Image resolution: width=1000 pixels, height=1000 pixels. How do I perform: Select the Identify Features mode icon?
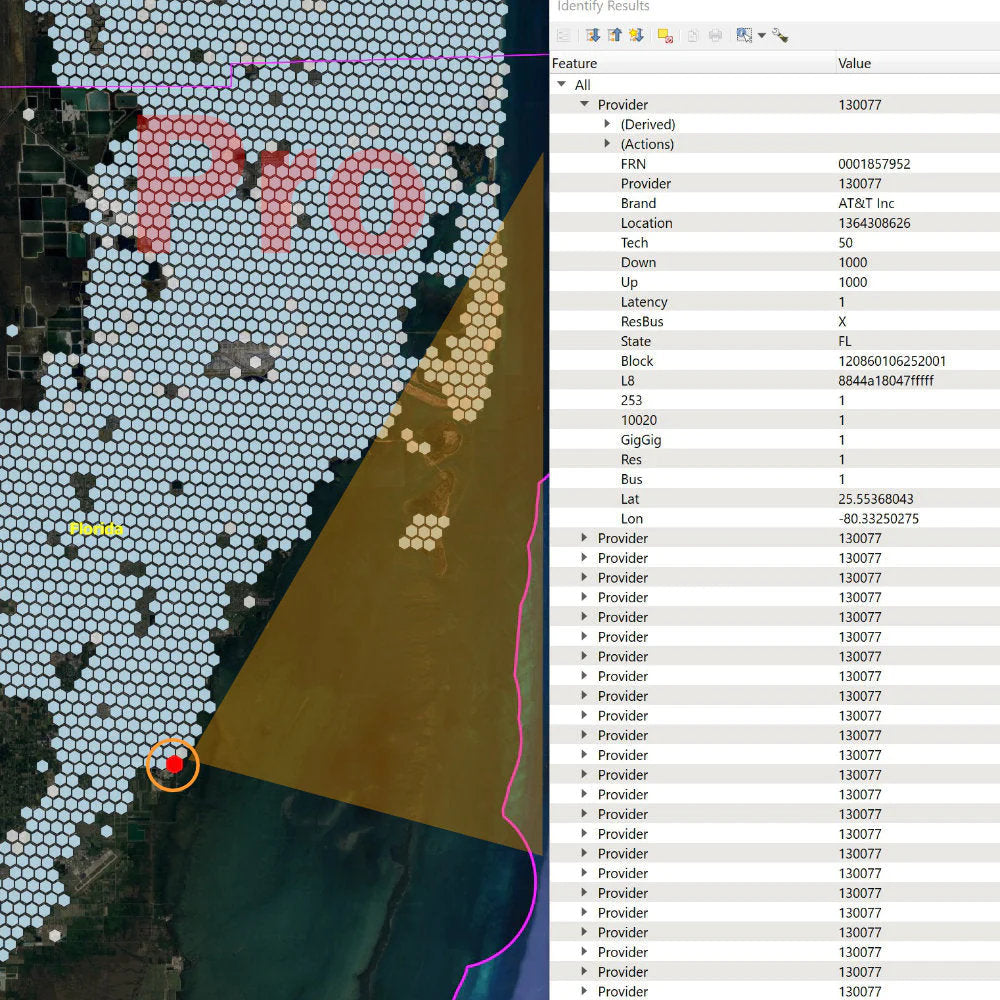click(743, 35)
